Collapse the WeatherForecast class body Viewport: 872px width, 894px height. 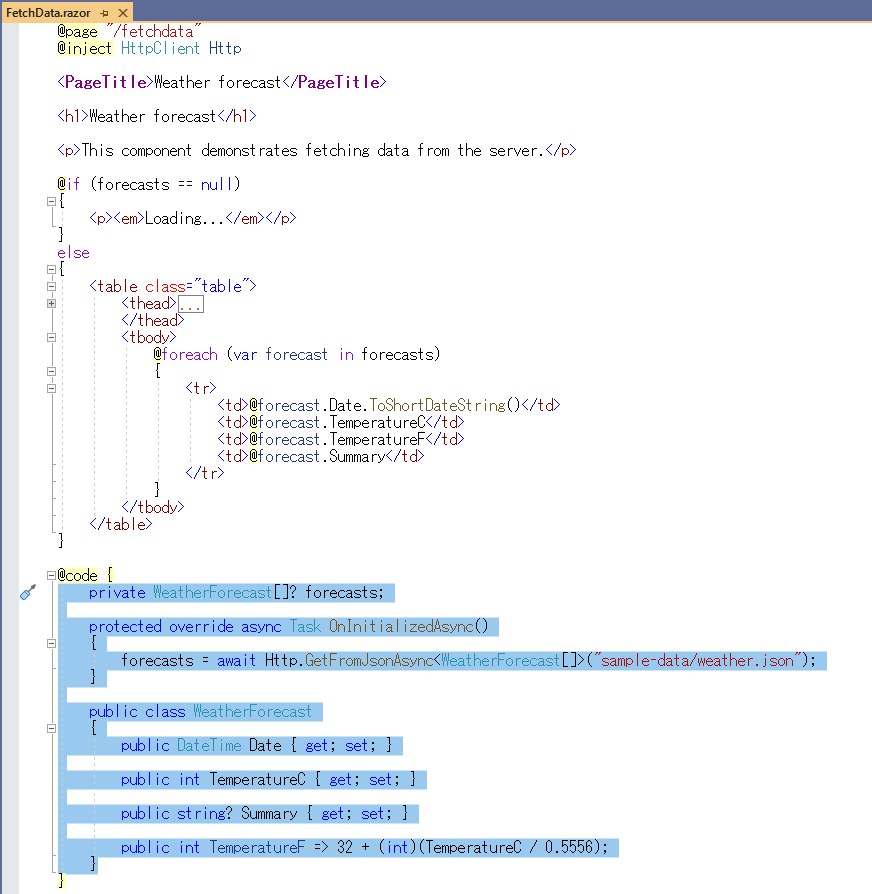(51, 728)
